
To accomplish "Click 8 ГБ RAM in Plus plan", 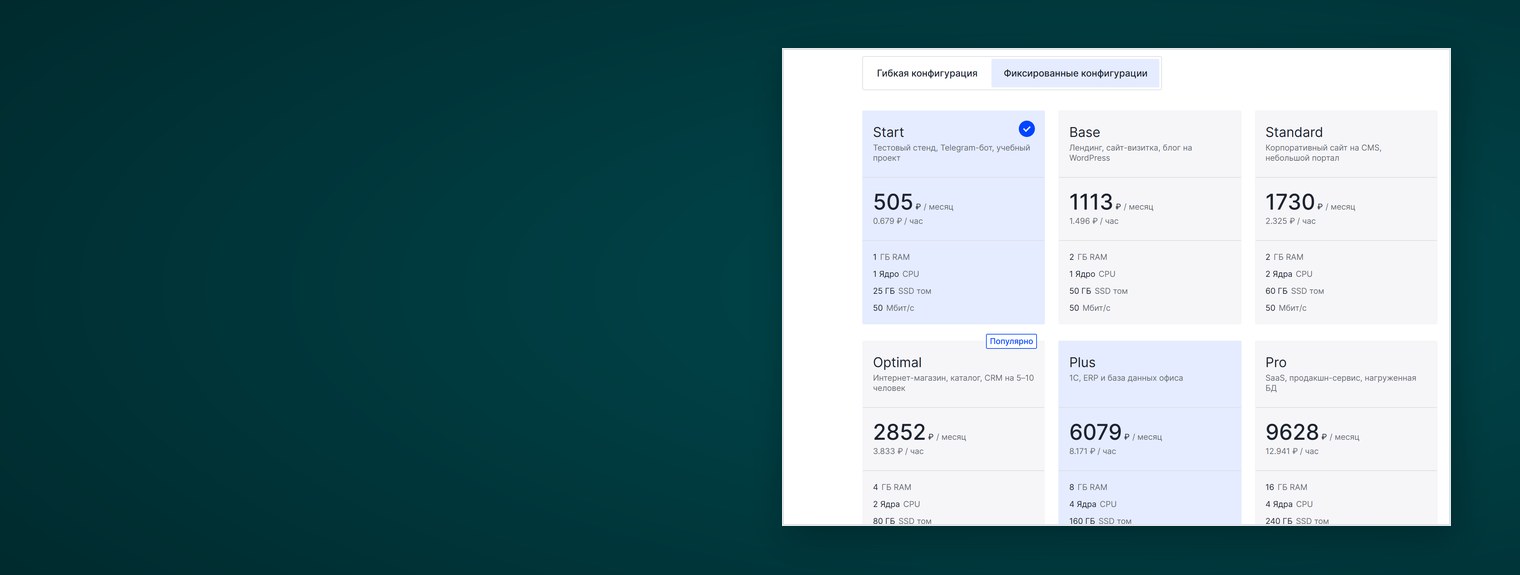I will click(1088, 487).
